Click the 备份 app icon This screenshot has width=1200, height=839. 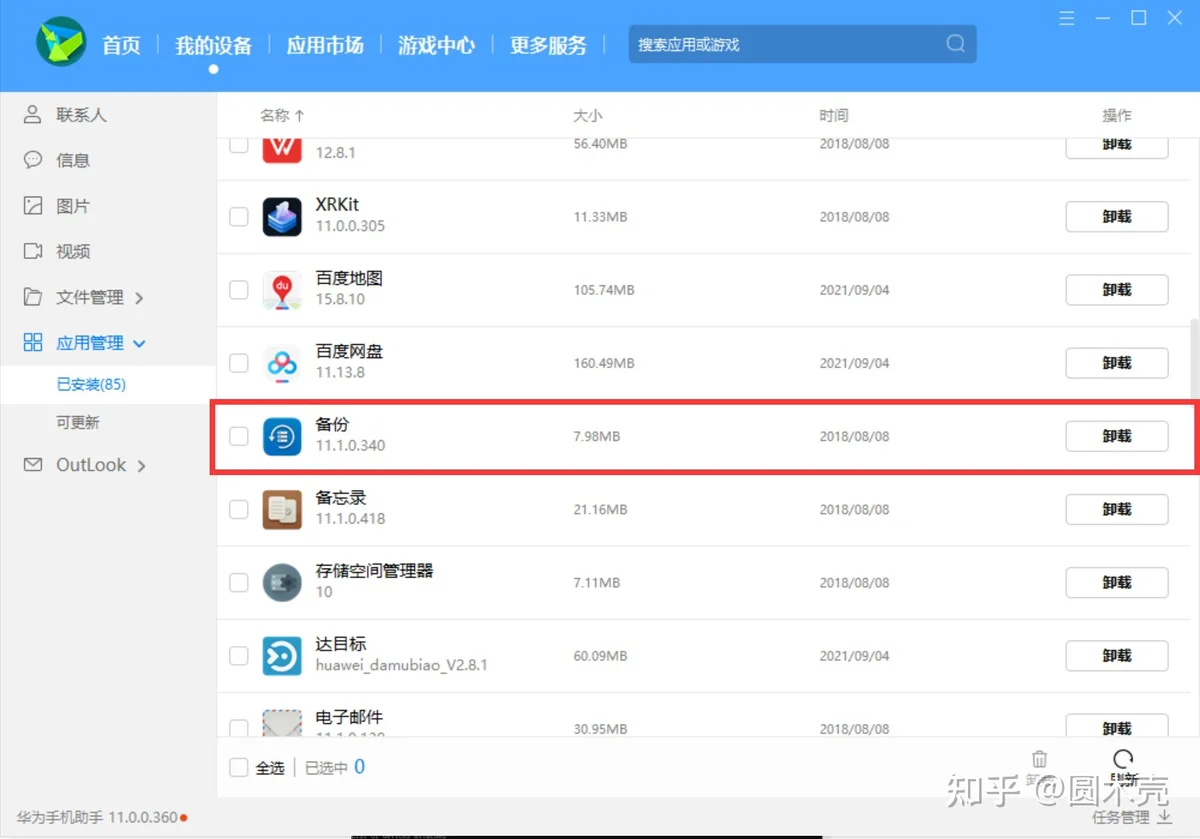pos(282,436)
